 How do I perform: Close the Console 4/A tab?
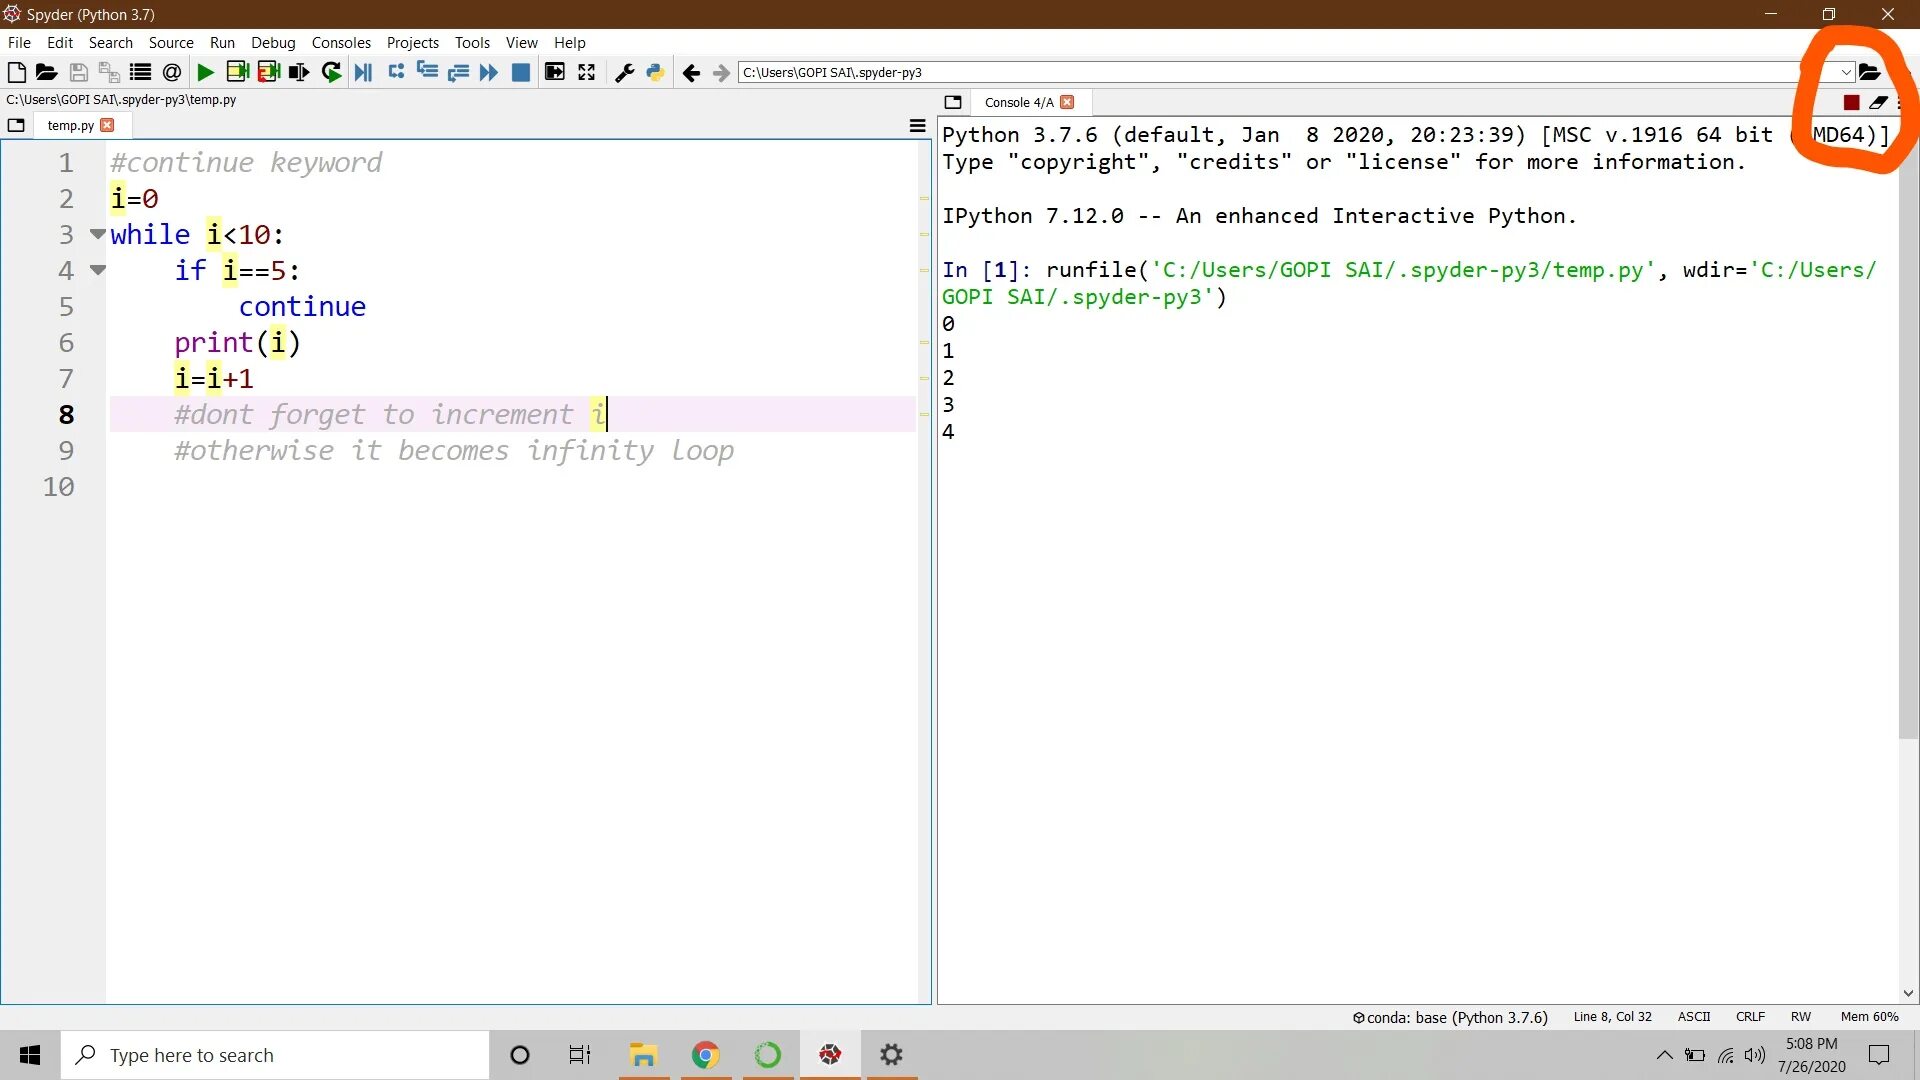pos(1067,103)
